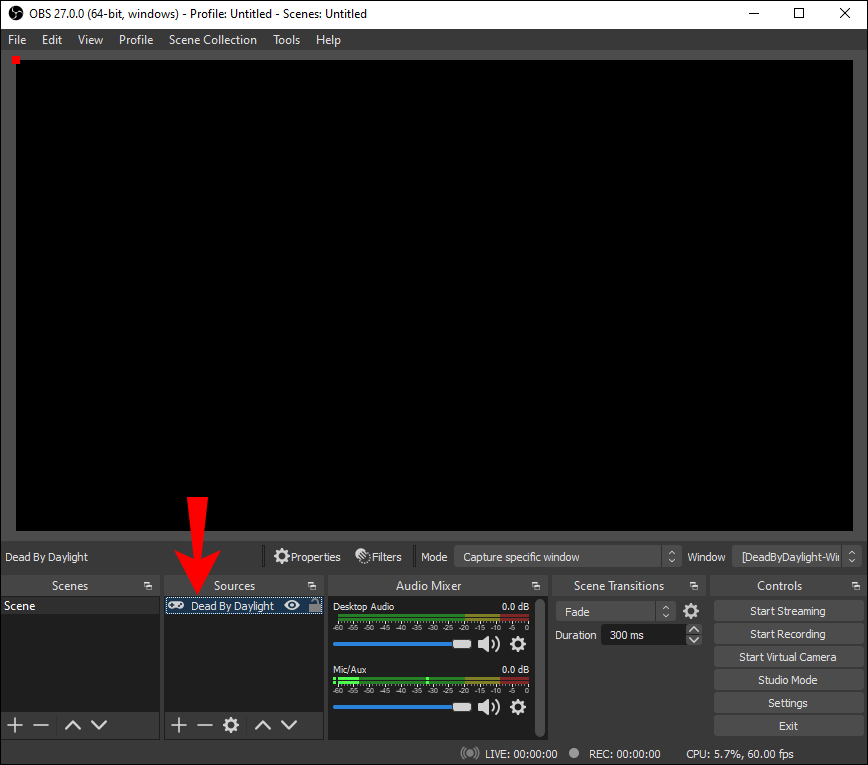Remove selected source with minus icon
The height and width of the screenshot is (765, 868).
[205, 725]
